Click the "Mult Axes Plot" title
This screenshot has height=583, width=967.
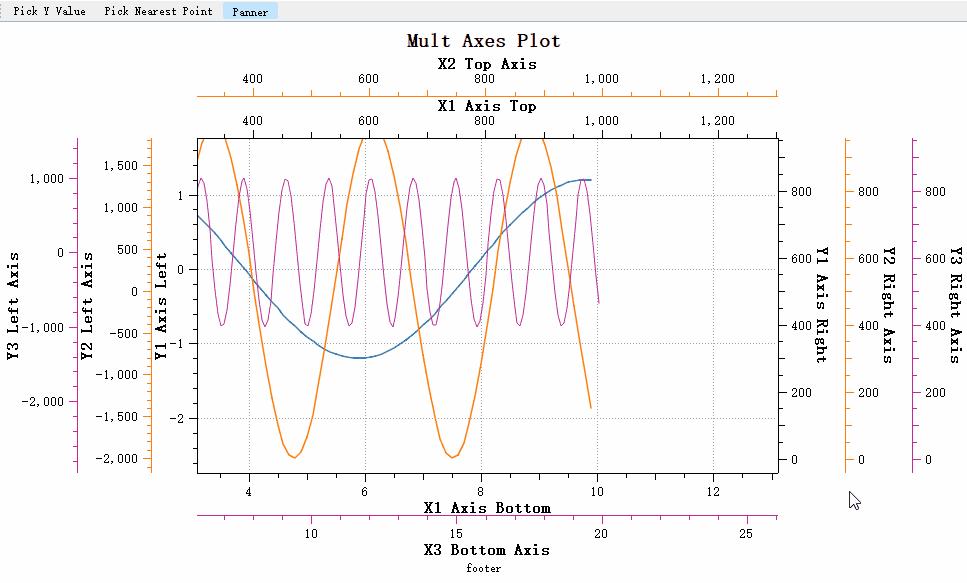pos(484,41)
